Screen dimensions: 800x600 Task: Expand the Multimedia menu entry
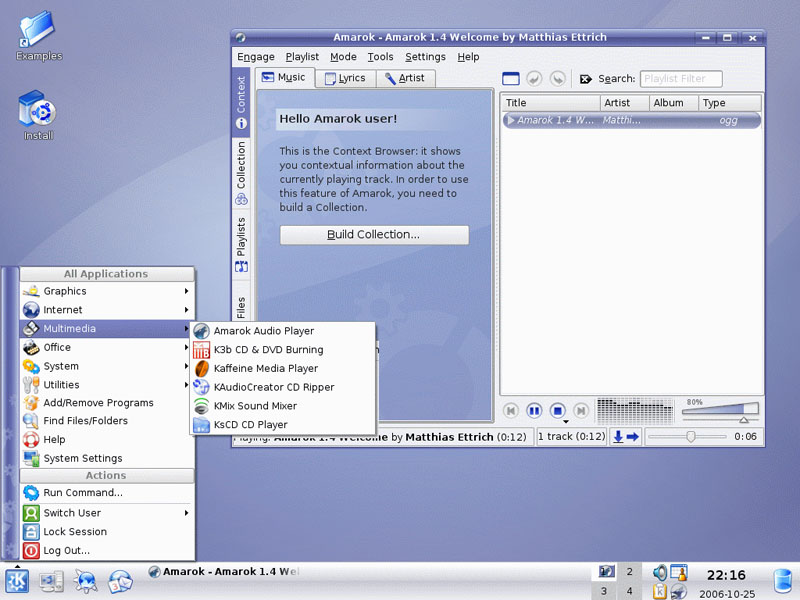click(107, 329)
